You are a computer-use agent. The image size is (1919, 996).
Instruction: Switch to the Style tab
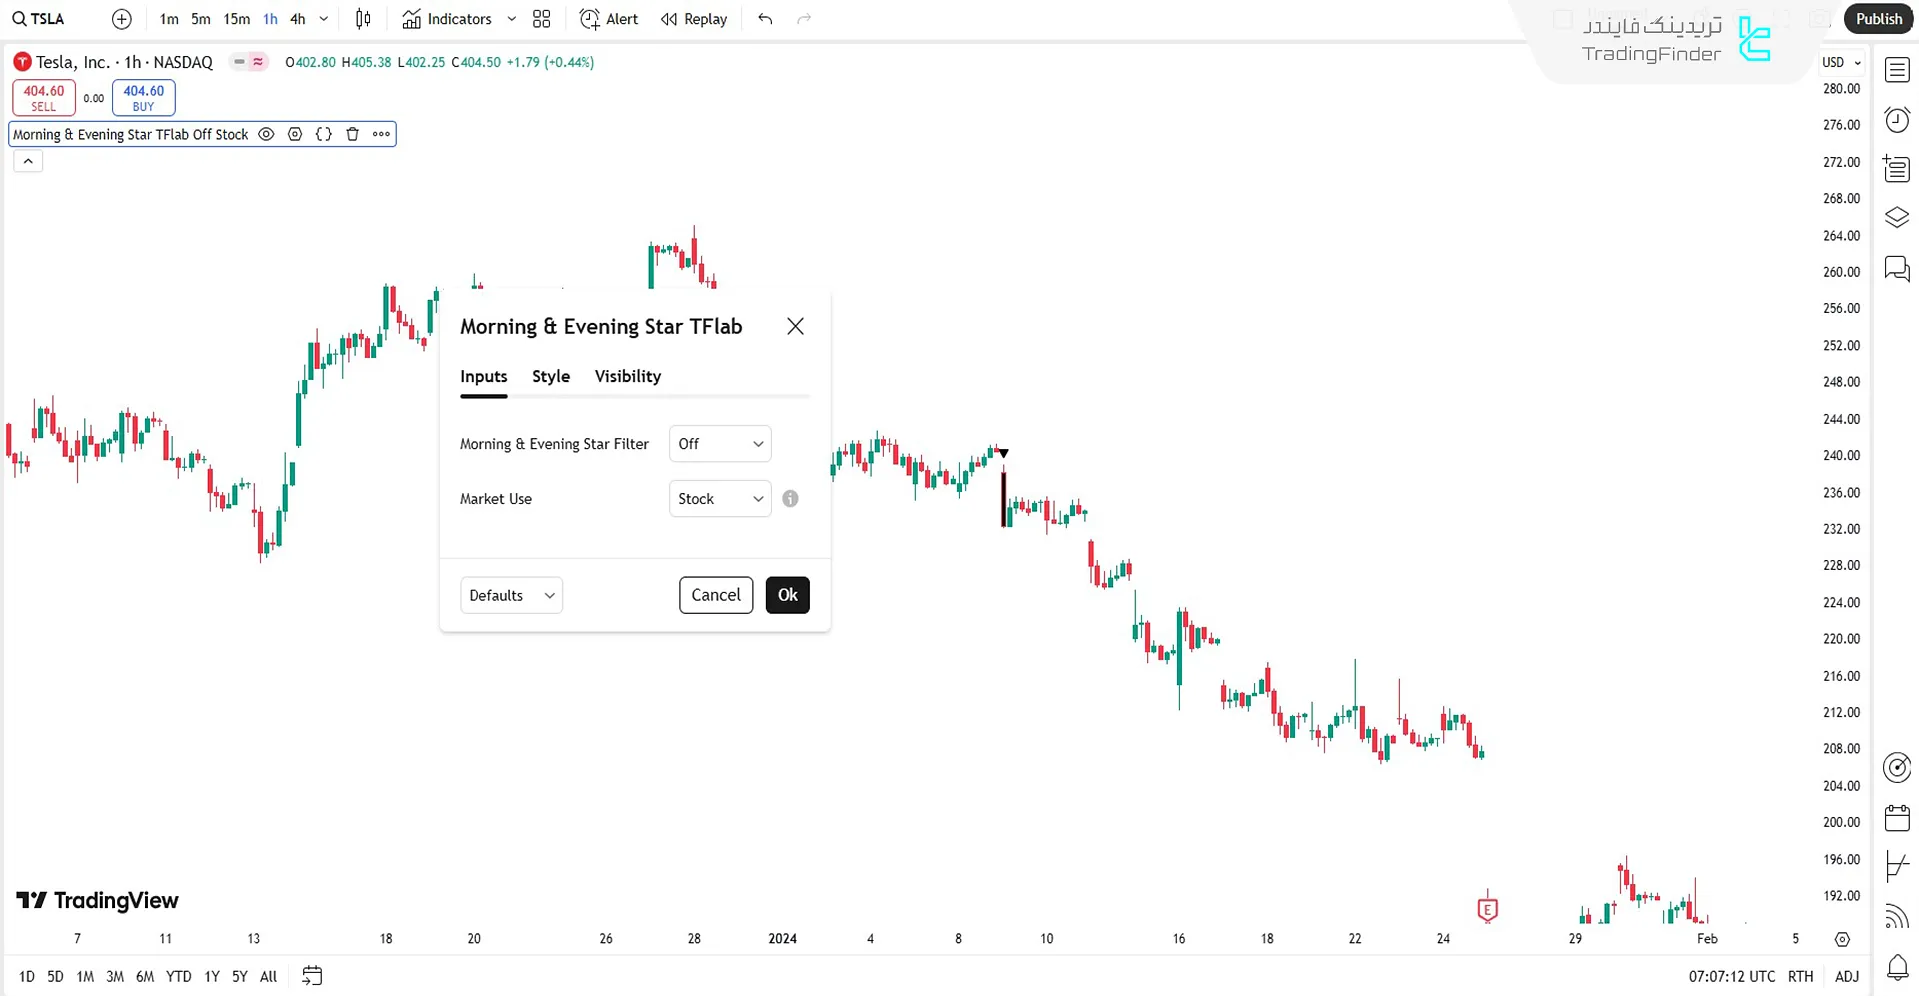click(551, 376)
